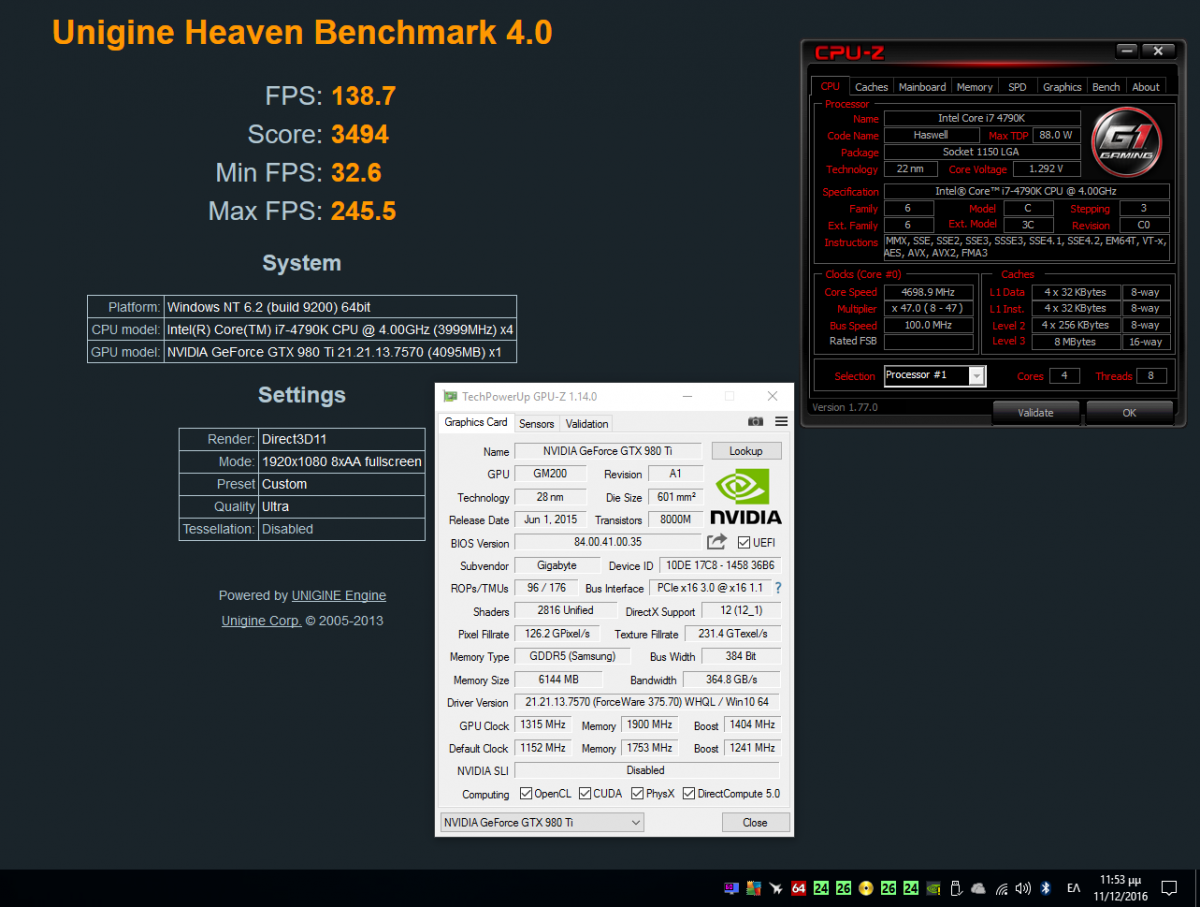1200x907 pixels.
Task: Click the Validate button in CPU-Z
Action: click(1036, 412)
